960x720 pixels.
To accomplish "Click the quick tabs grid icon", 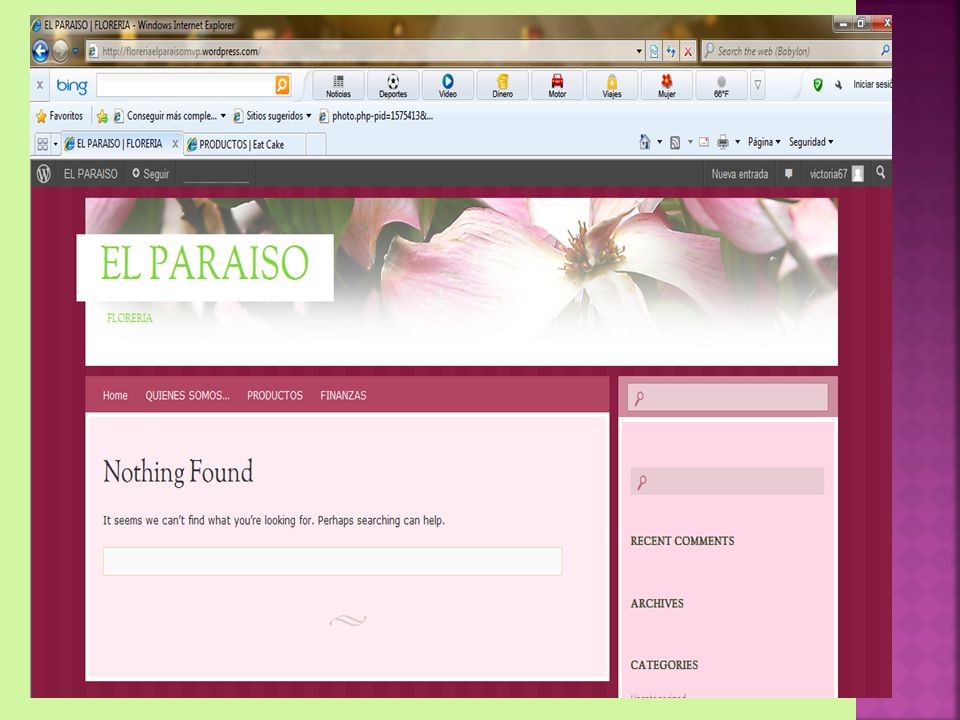I will (x=42, y=144).
